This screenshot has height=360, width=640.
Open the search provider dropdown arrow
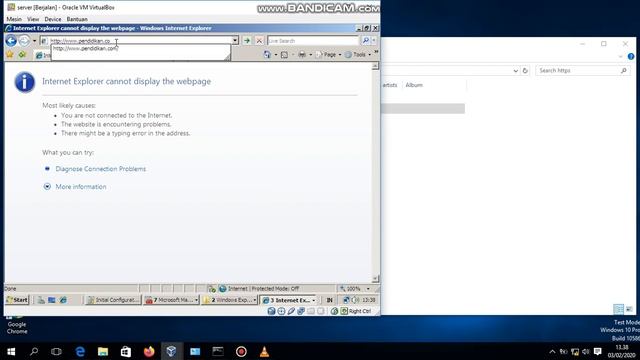coord(374,41)
